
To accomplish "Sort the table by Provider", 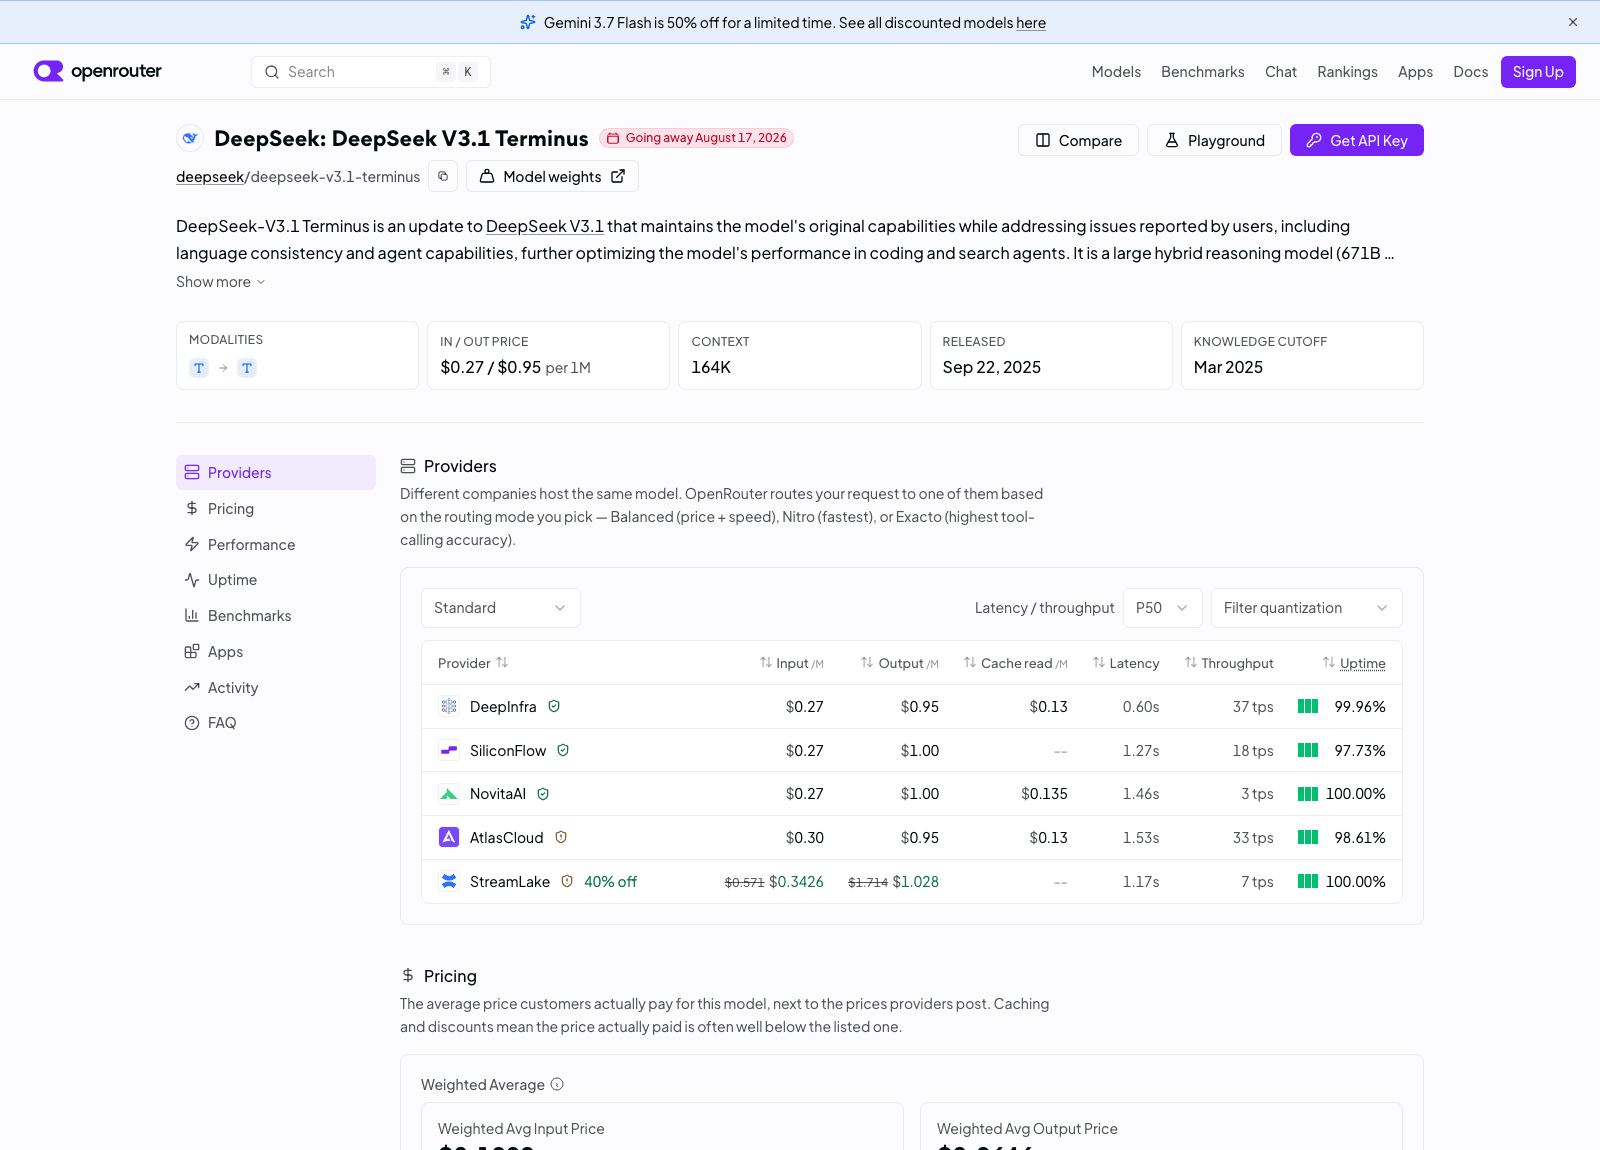I will (473, 663).
